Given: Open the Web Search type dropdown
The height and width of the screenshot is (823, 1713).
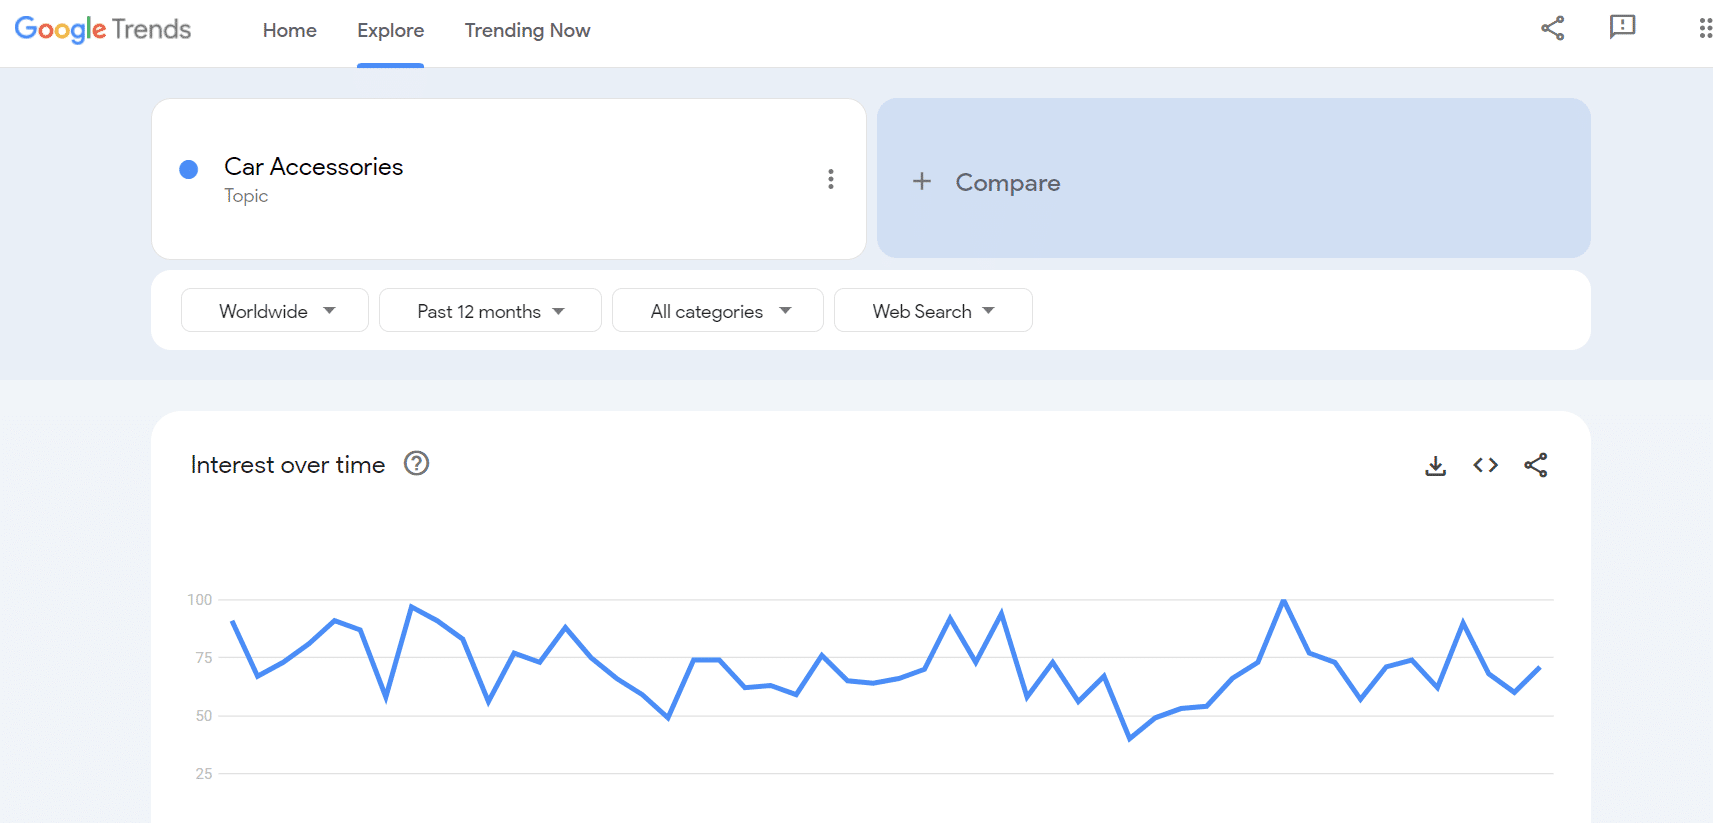Looking at the screenshot, I should (933, 311).
